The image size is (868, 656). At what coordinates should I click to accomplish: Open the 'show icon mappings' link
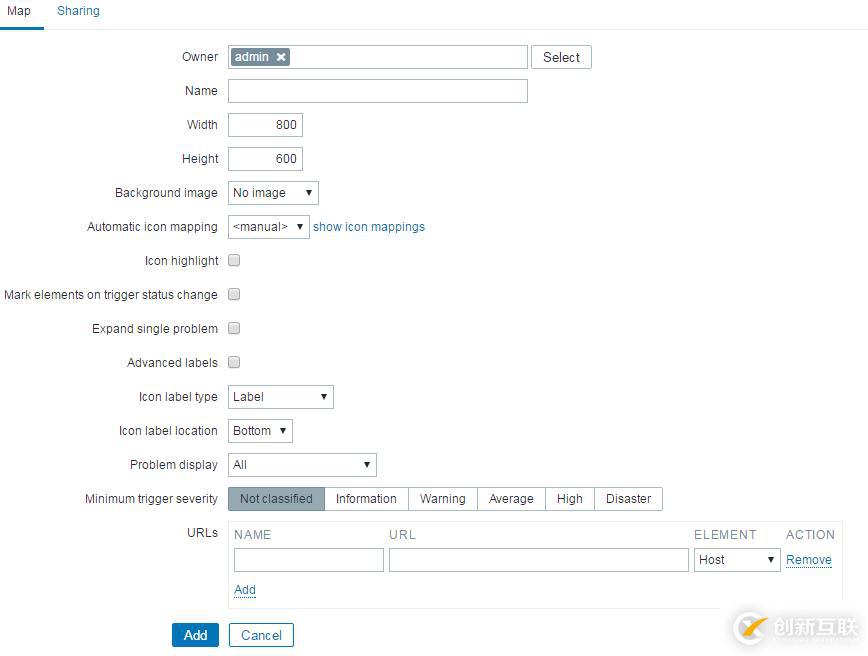pos(369,227)
